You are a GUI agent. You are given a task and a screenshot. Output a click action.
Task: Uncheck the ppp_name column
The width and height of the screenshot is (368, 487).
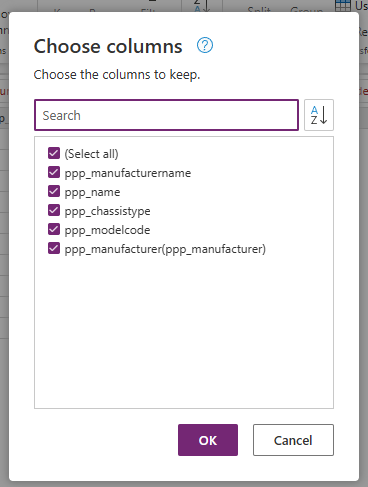(x=54, y=191)
